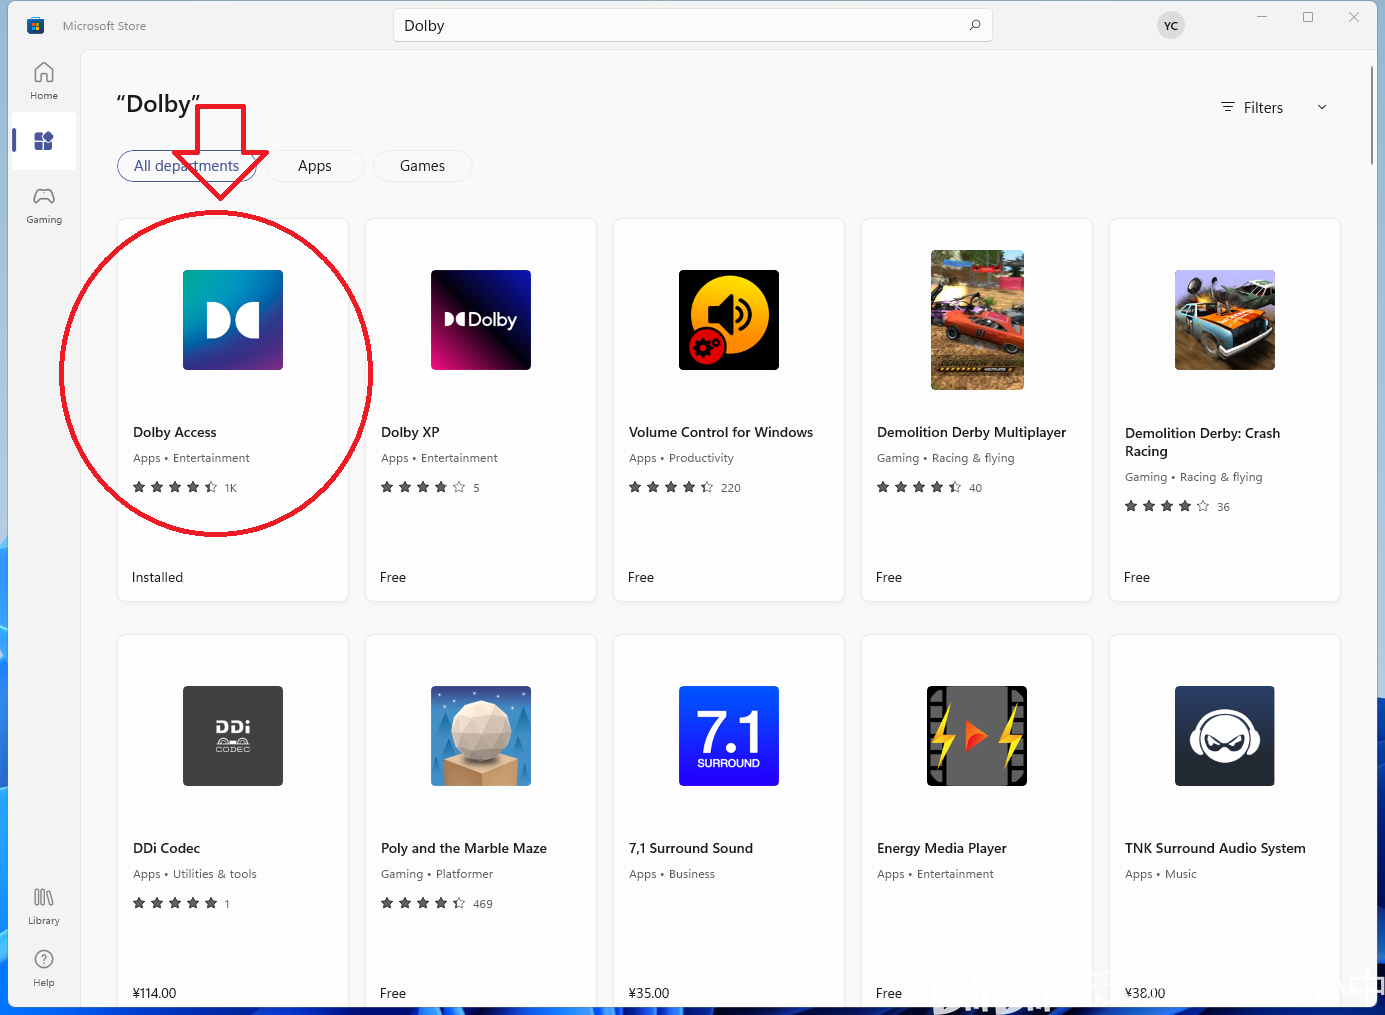This screenshot has height=1015, width=1385.
Task: Click the 469 rating count for Poly
Action: (x=483, y=904)
